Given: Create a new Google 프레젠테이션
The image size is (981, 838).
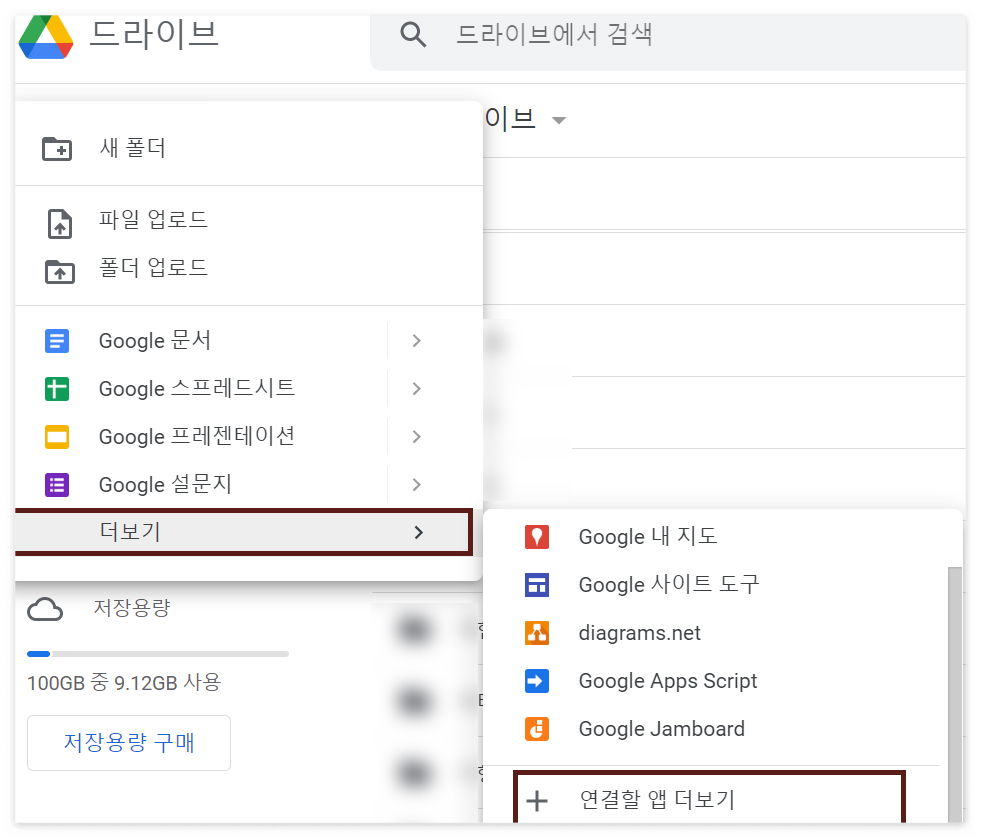Looking at the screenshot, I should pos(201,437).
